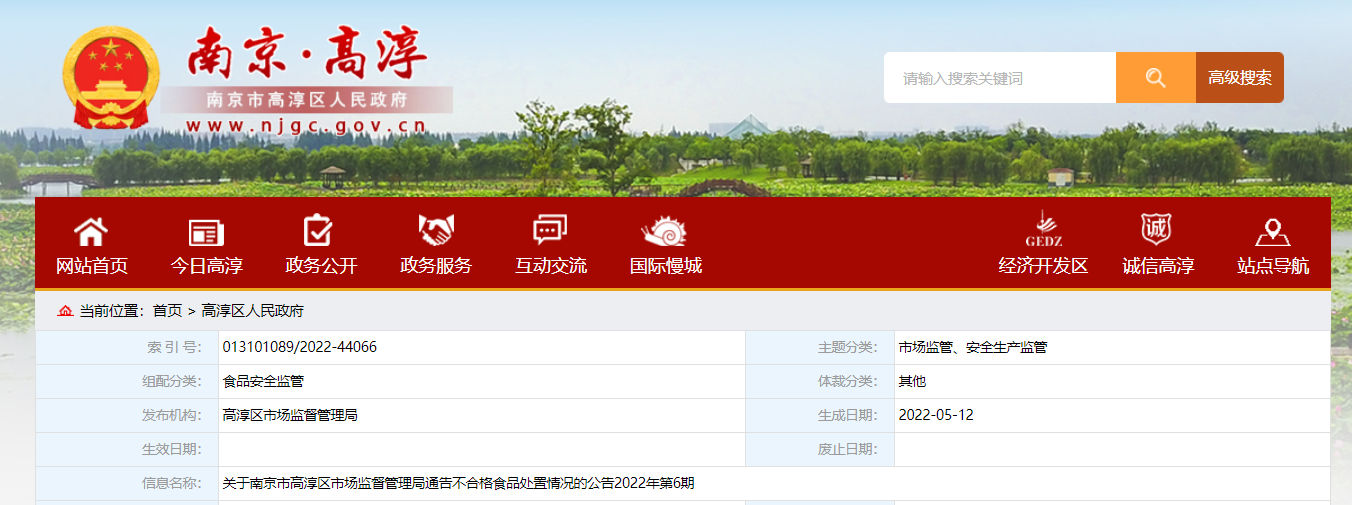Focus the search keyword input field
Image resolution: width=1352 pixels, height=505 pixels.
pos(999,78)
